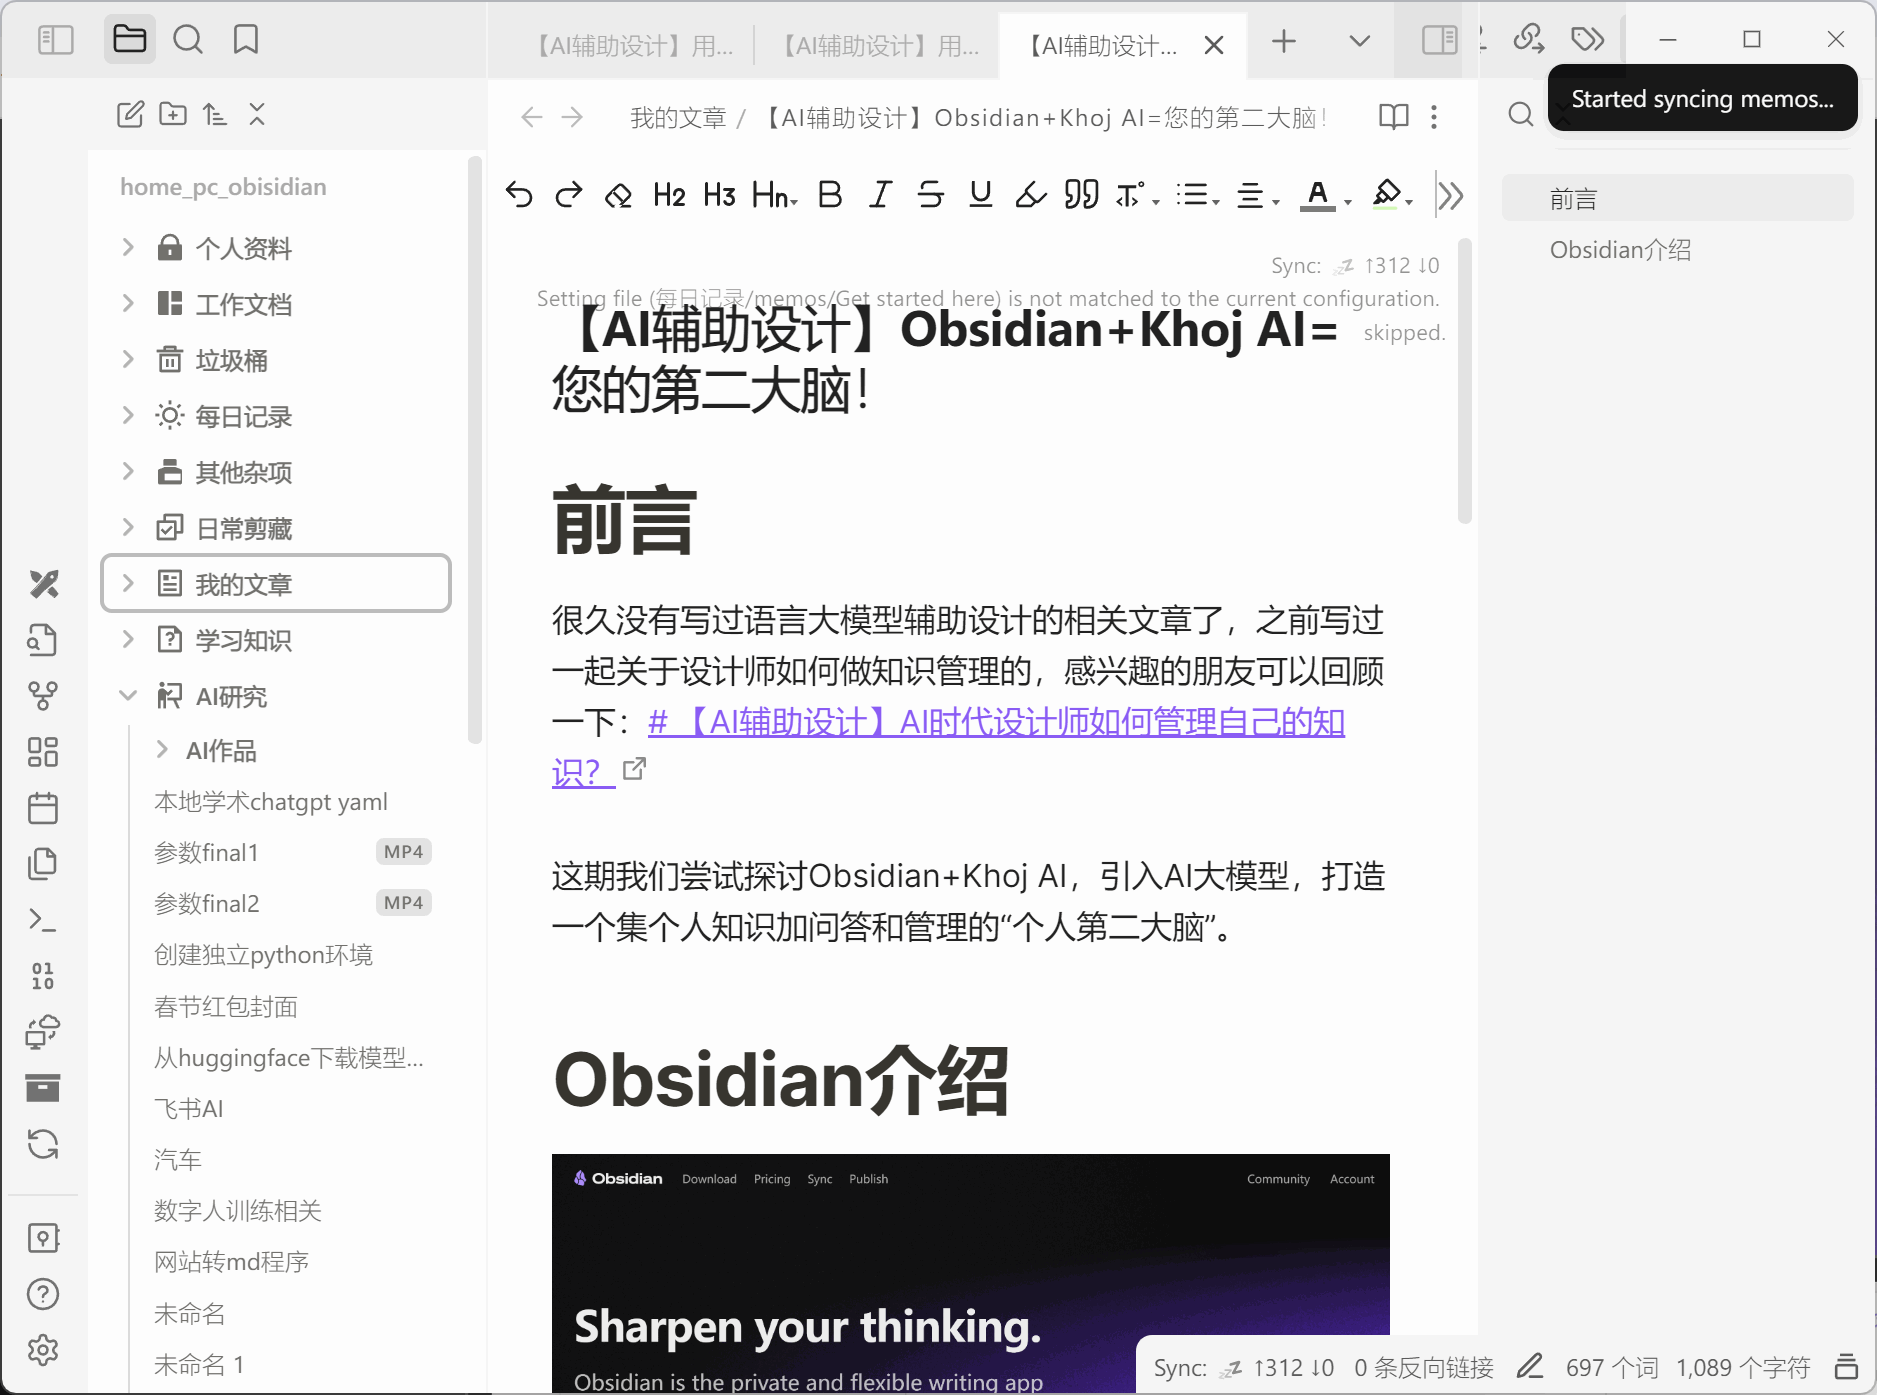Viewport: 1877px width, 1395px height.
Task: Open the search view
Action: [x=188, y=40]
